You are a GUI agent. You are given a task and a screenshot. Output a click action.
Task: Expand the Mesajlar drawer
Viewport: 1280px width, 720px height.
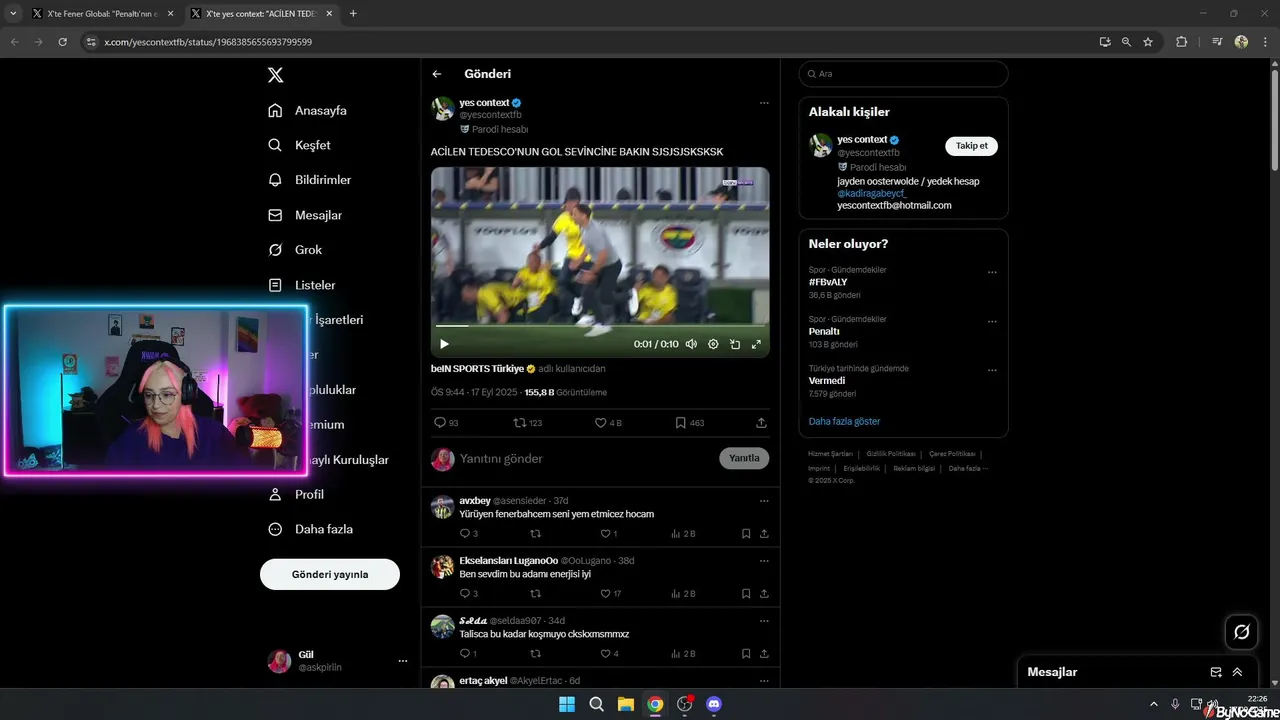[1237, 672]
